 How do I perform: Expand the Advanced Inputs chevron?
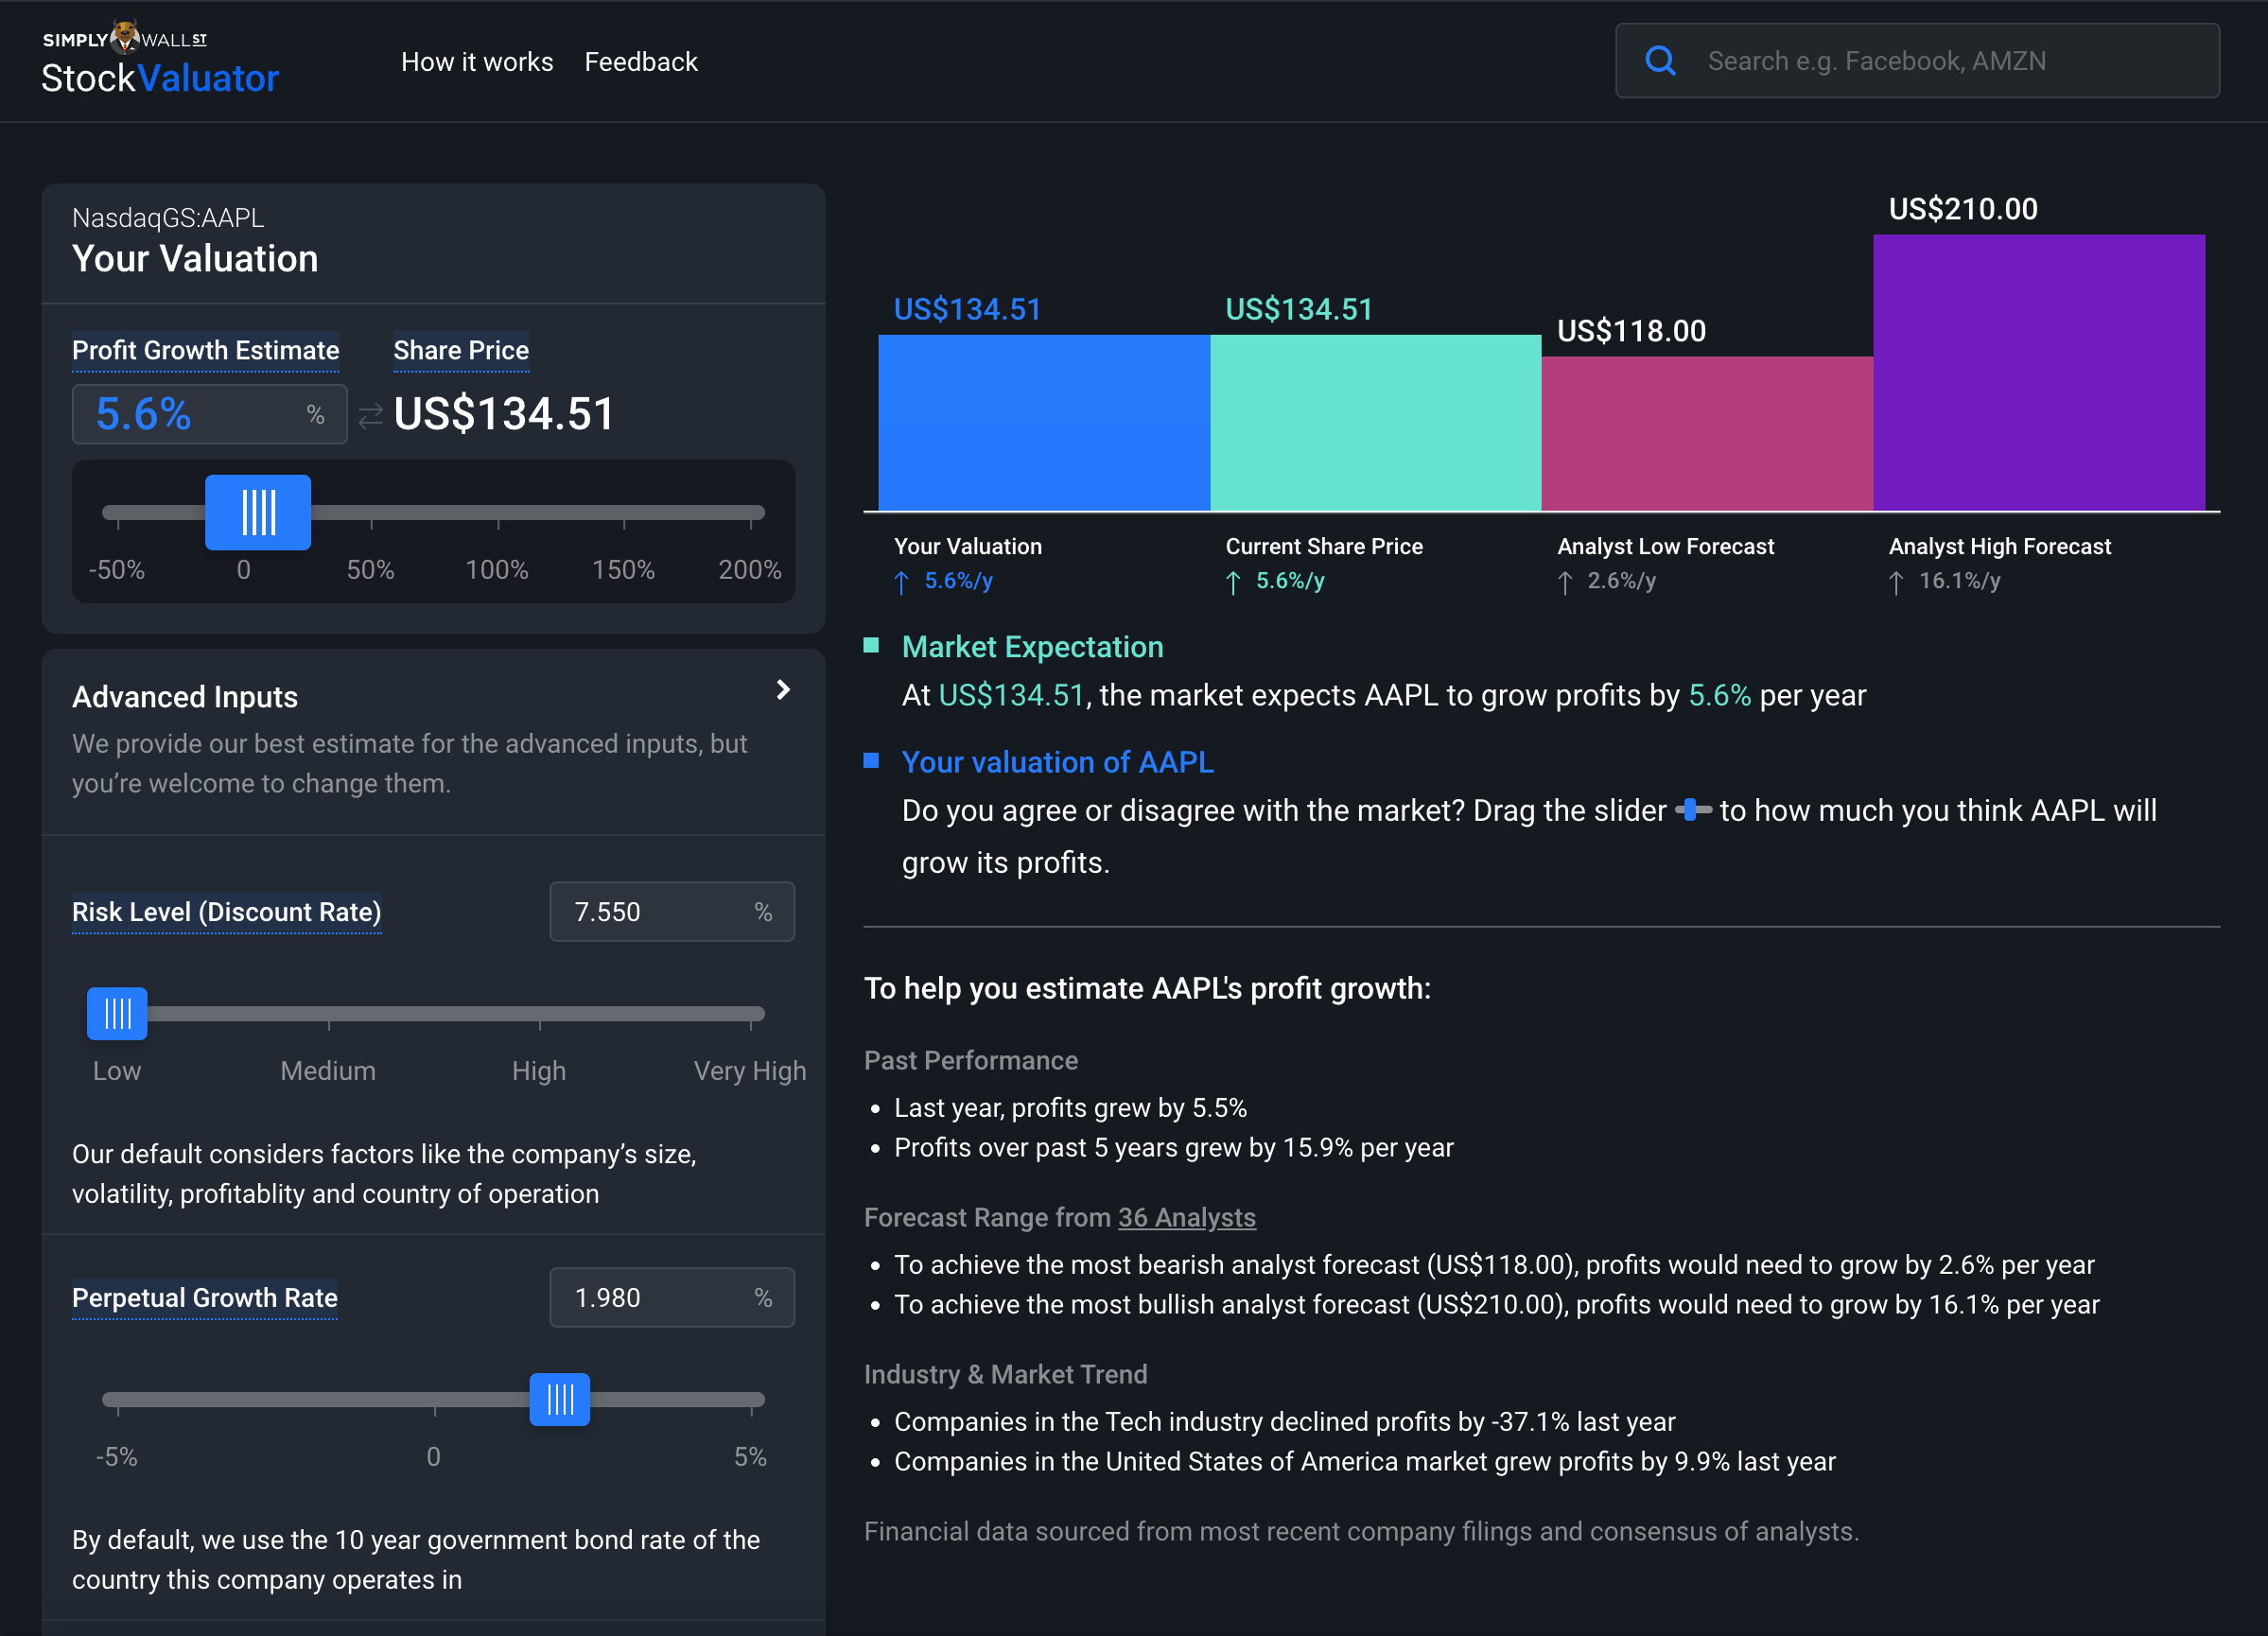pos(783,690)
